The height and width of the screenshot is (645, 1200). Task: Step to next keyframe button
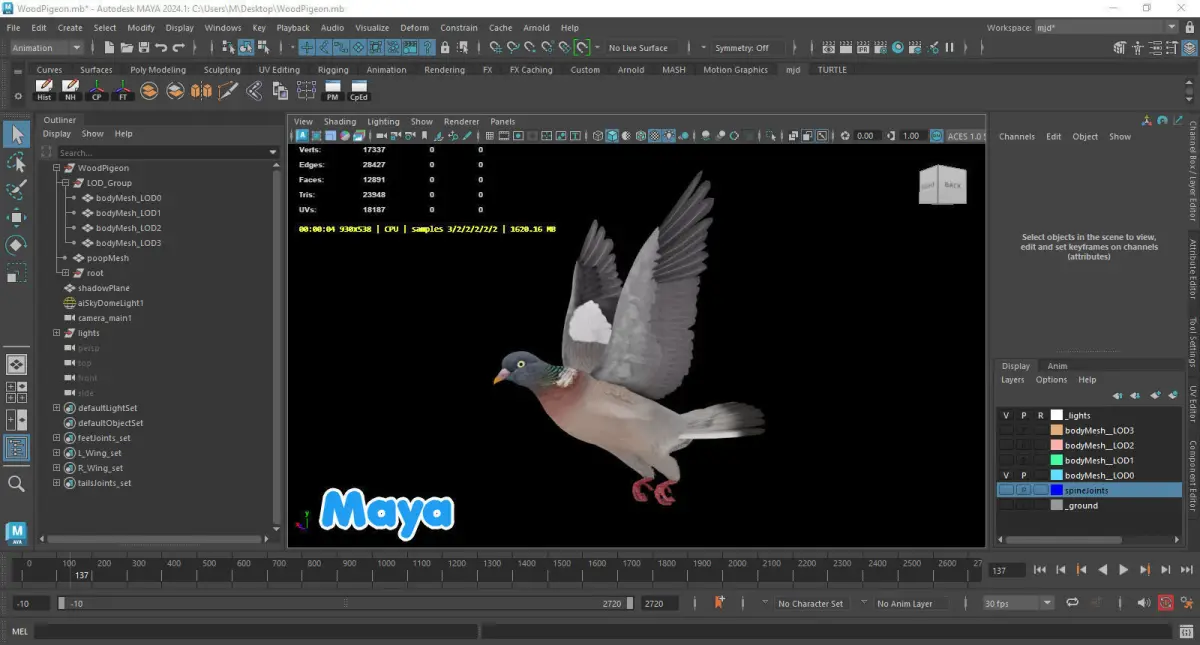1144,570
